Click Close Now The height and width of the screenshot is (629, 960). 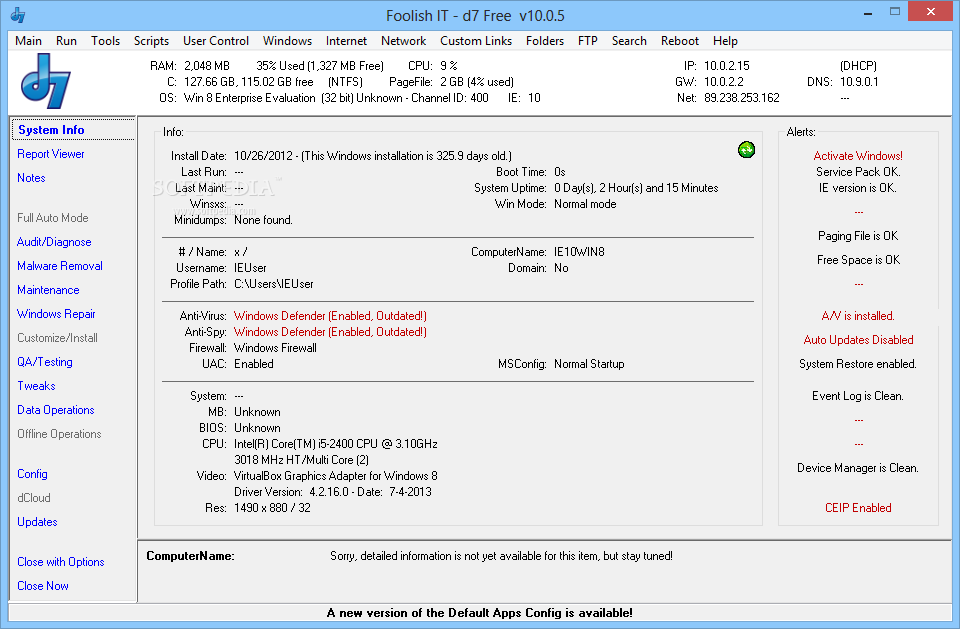[43, 586]
